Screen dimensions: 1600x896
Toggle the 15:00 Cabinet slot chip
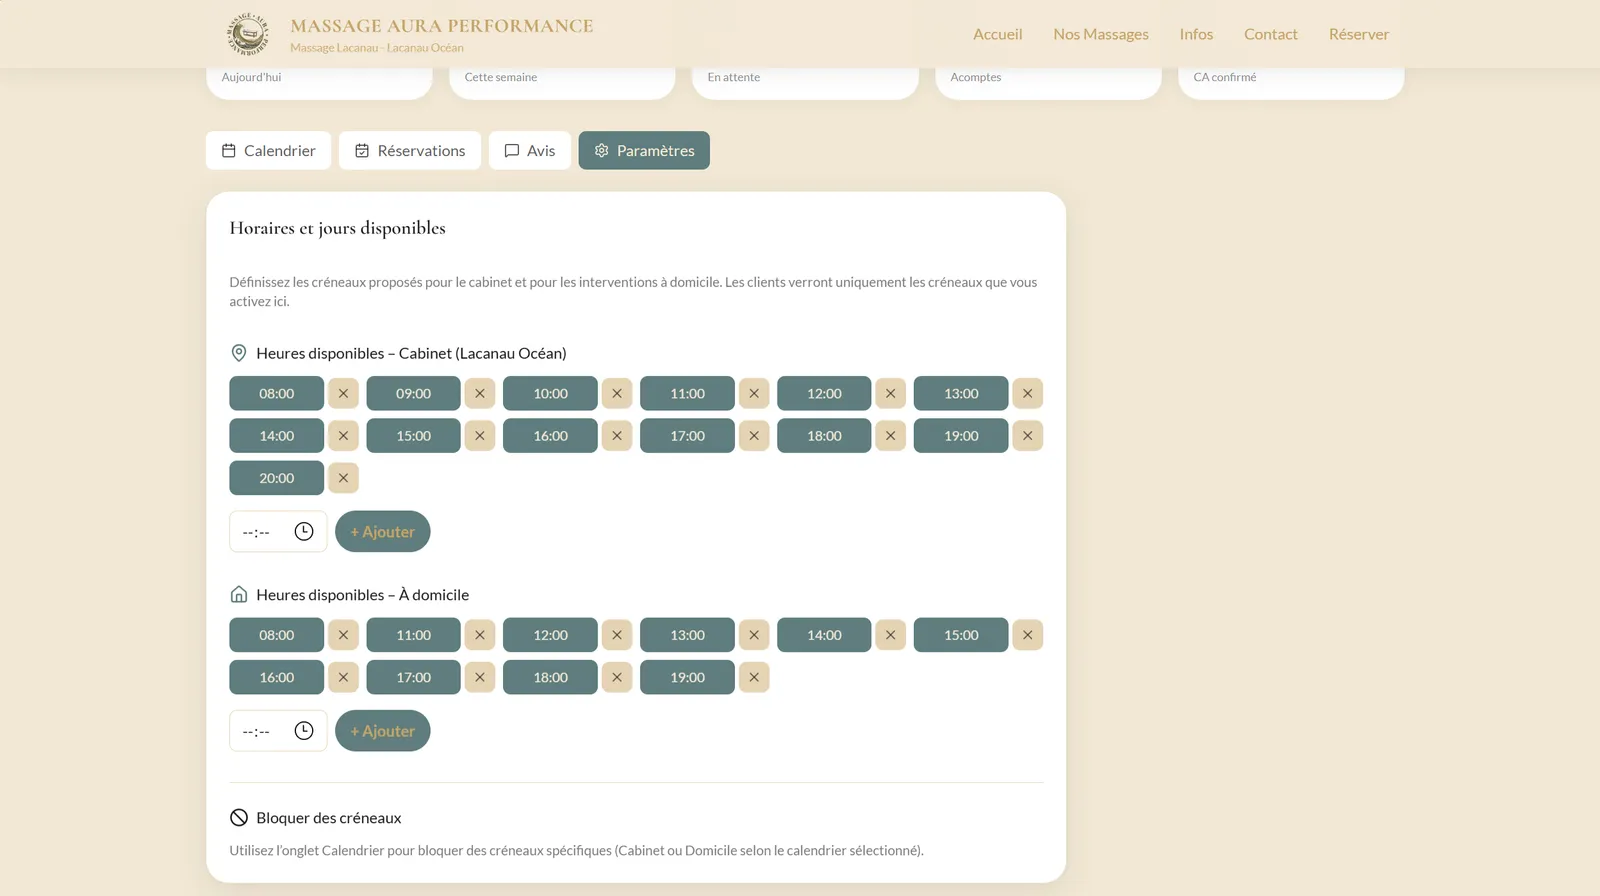pyautogui.click(x=413, y=436)
